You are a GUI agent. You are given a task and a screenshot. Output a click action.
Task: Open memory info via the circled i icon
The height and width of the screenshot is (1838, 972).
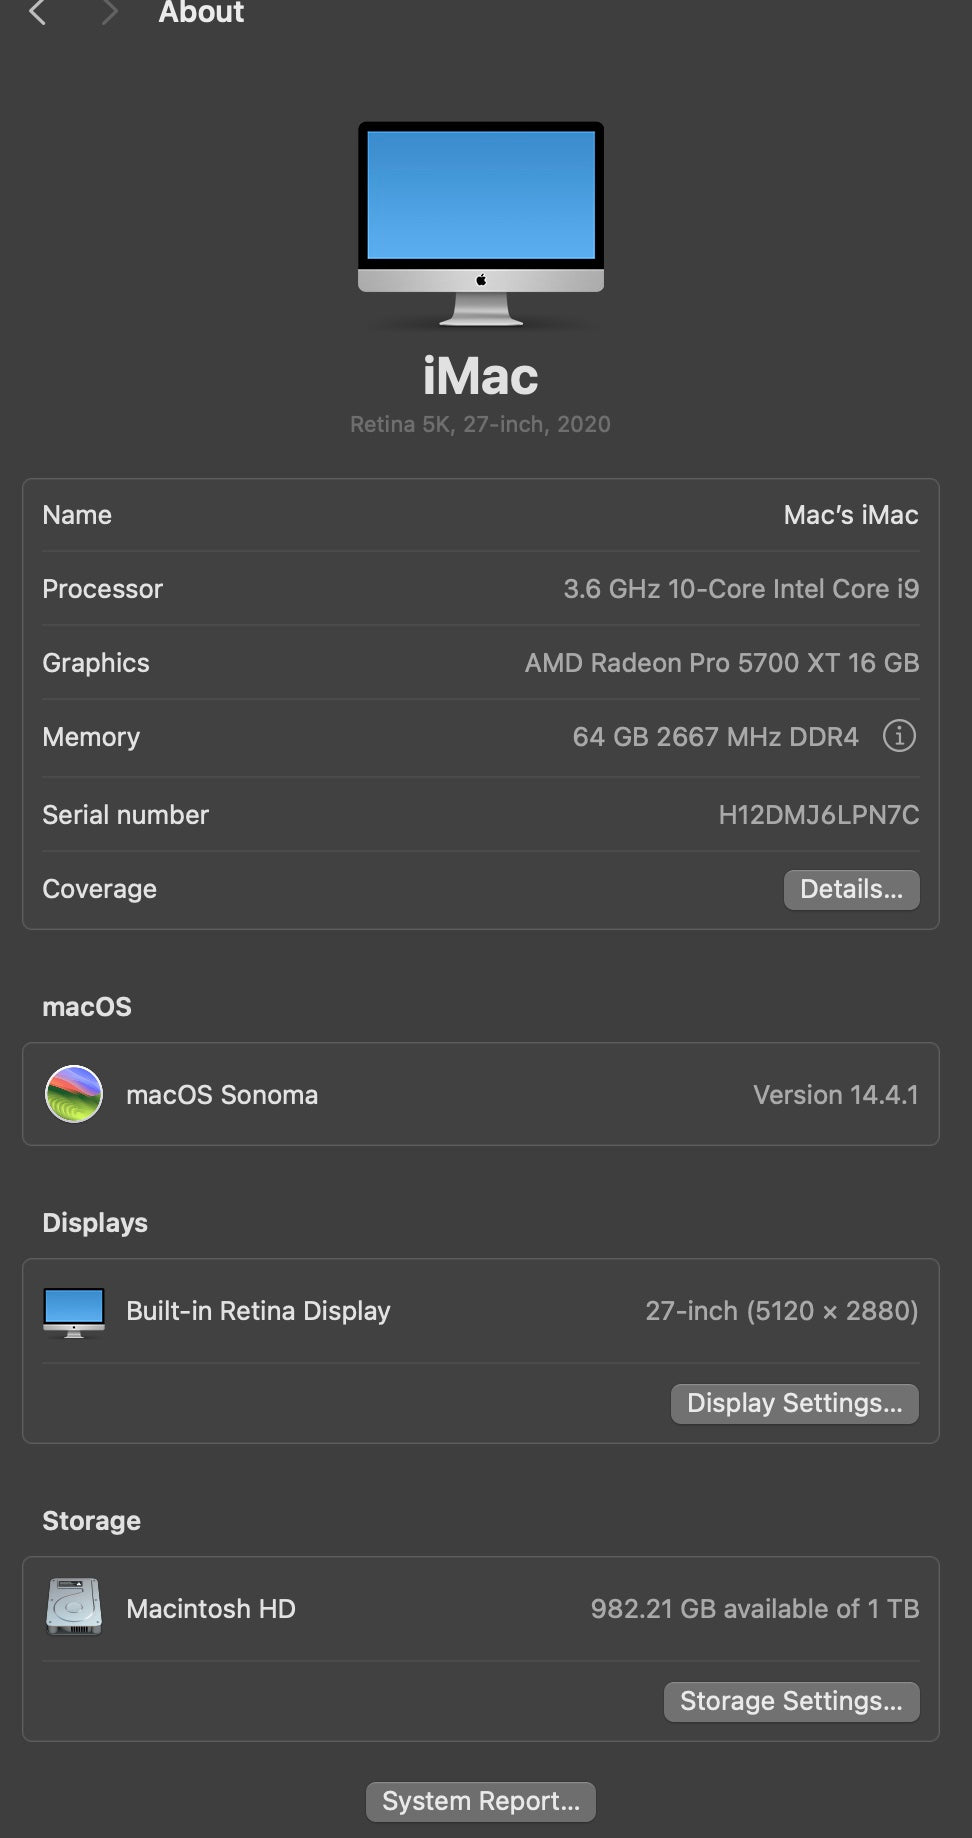coord(898,736)
